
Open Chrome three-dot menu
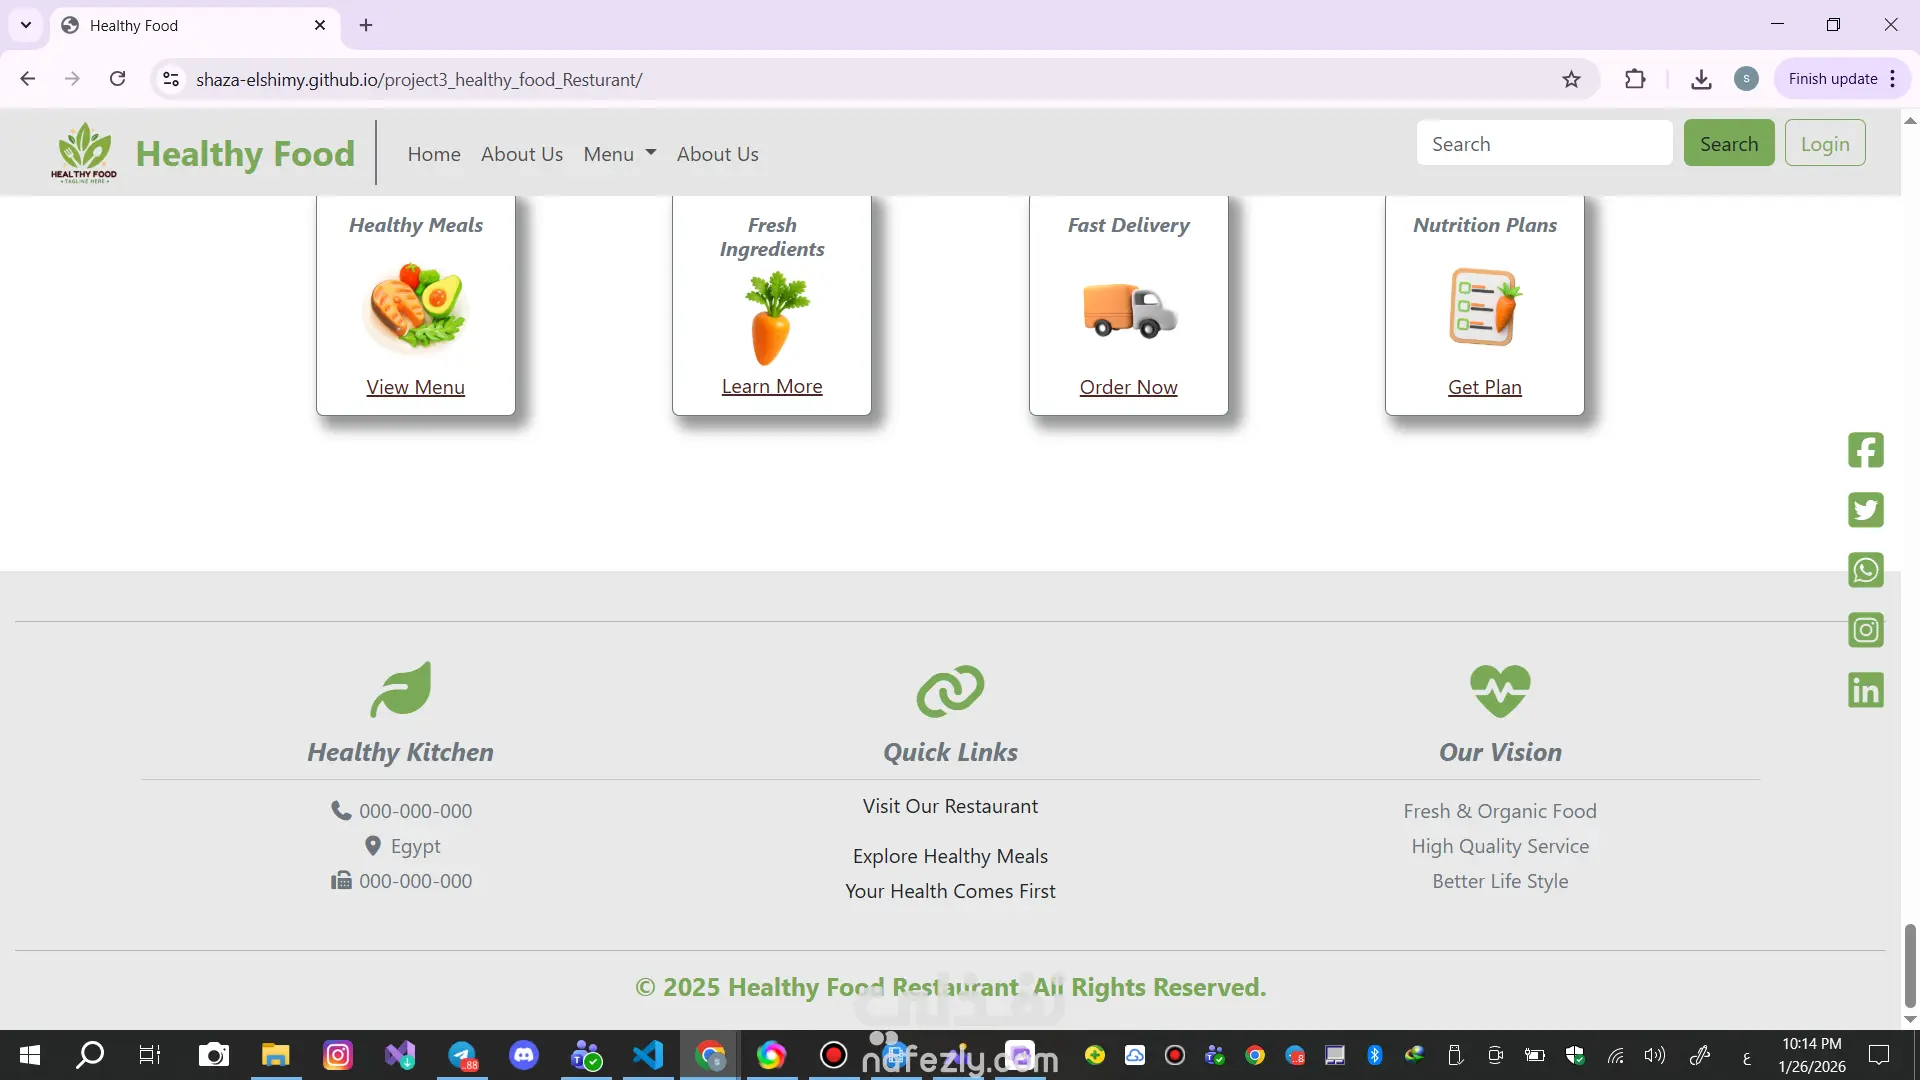point(1893,79)
